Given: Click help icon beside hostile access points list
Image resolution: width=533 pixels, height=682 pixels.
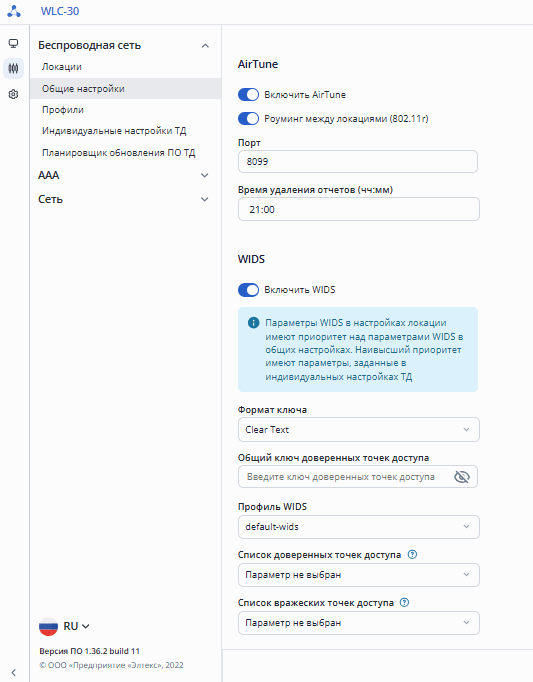Looking at the screenshot, I should (404, 602).
